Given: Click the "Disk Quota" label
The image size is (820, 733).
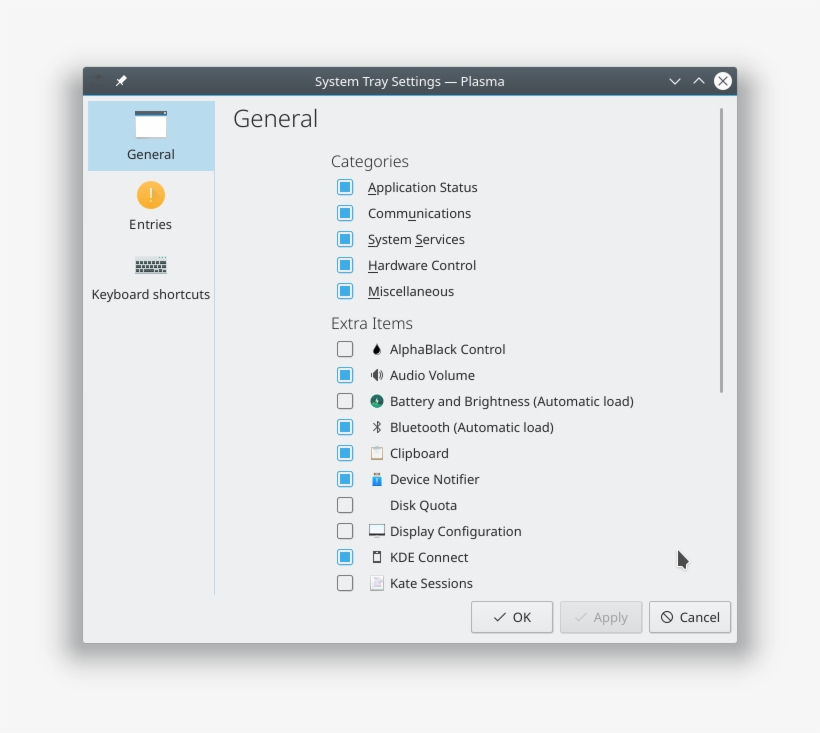Looking at the screenshot, I should [x=424, y=506].
